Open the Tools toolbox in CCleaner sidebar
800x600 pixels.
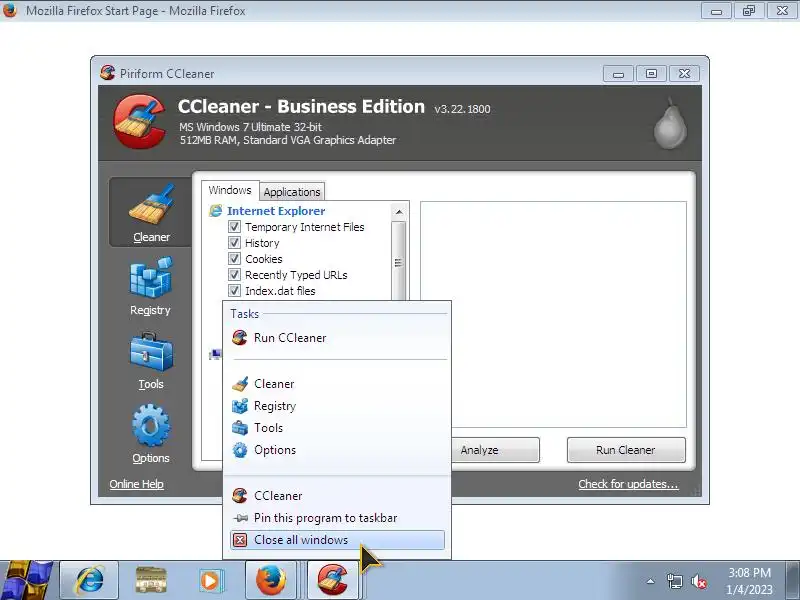(x=151, y=361)
